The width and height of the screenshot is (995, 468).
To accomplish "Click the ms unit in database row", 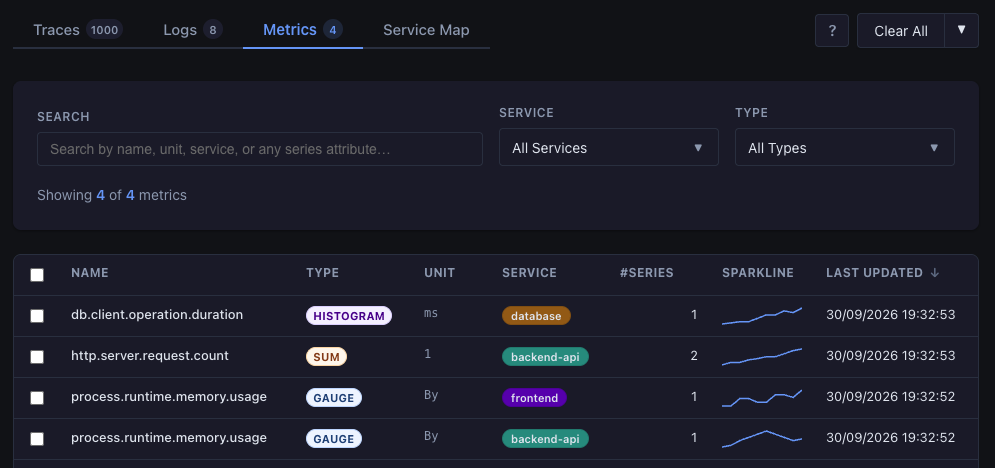I will 431,313.
